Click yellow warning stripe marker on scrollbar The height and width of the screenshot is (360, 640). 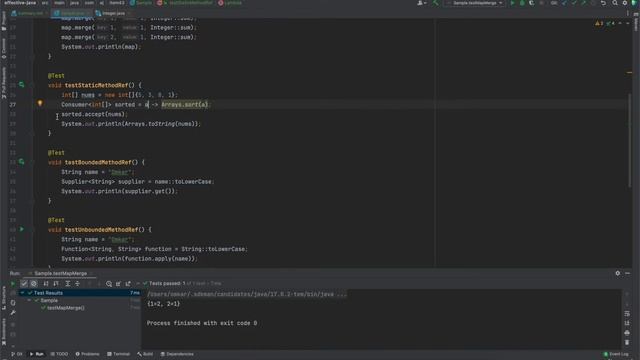(x=629, y=73)
